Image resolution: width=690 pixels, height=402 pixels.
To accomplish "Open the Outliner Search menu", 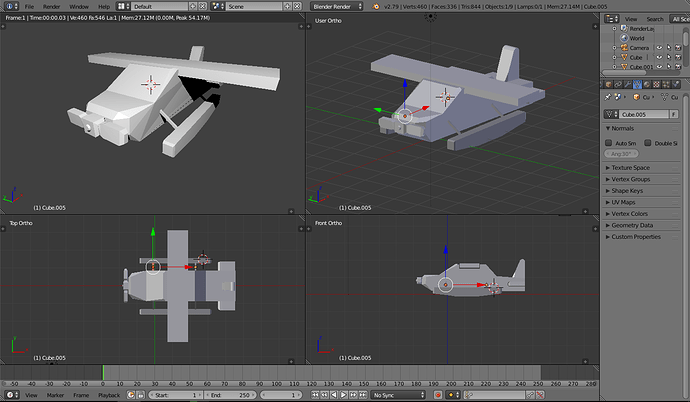I will click(654, 19).
